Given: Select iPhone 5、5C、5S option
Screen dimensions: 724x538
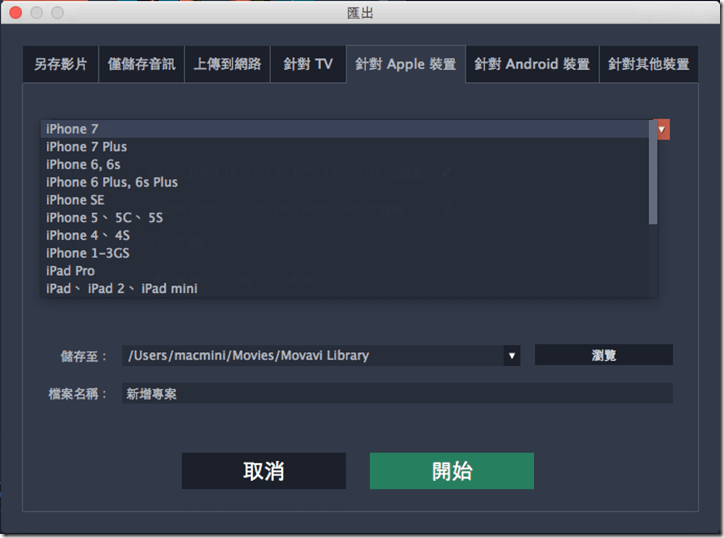Looking at the screenshot, I should coord(345,218).
